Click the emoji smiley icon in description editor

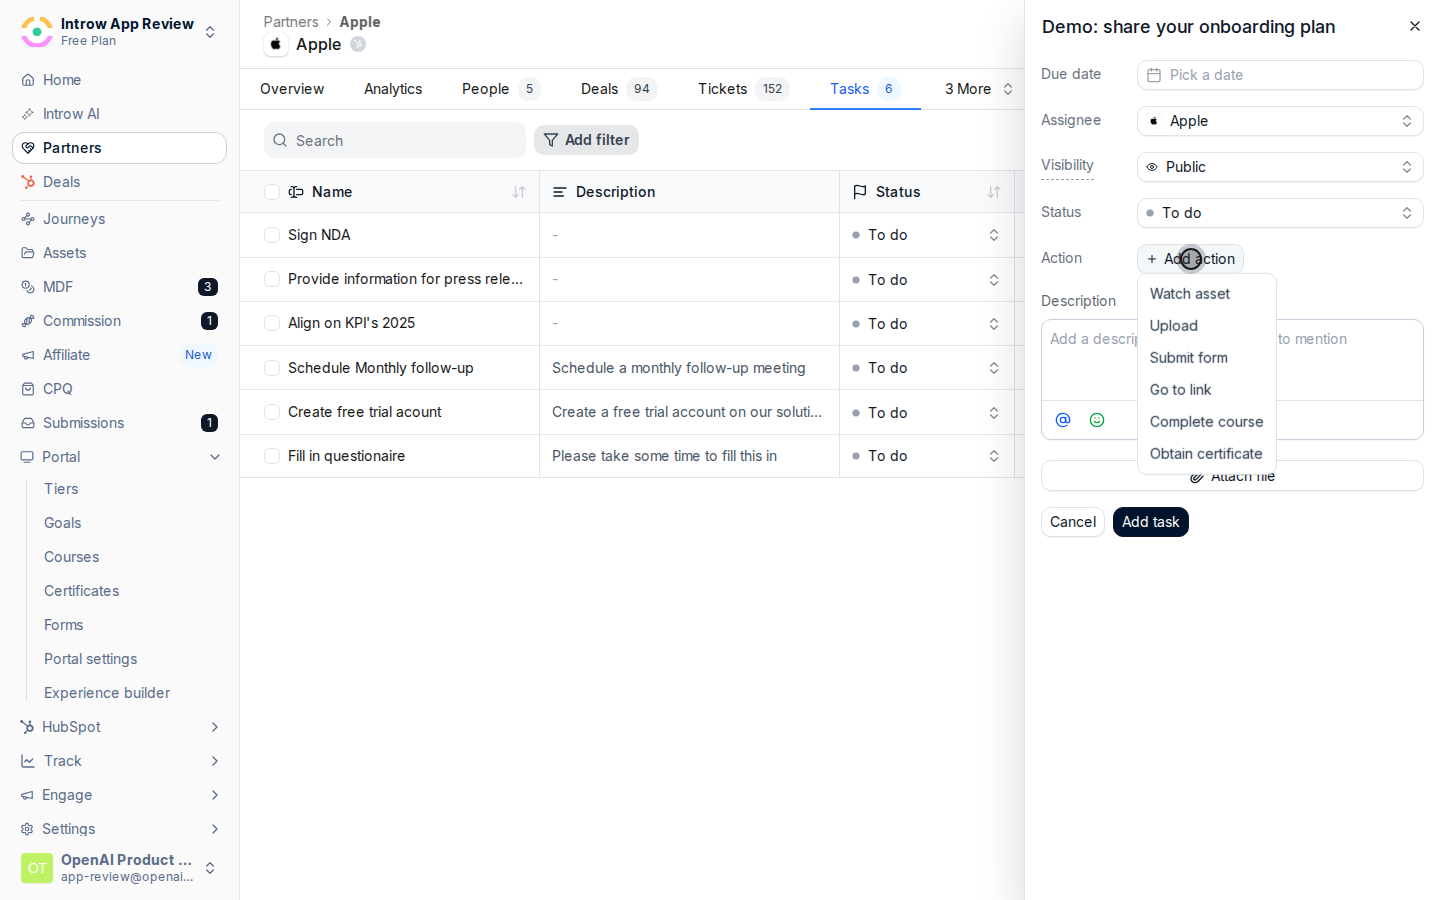1097,420
